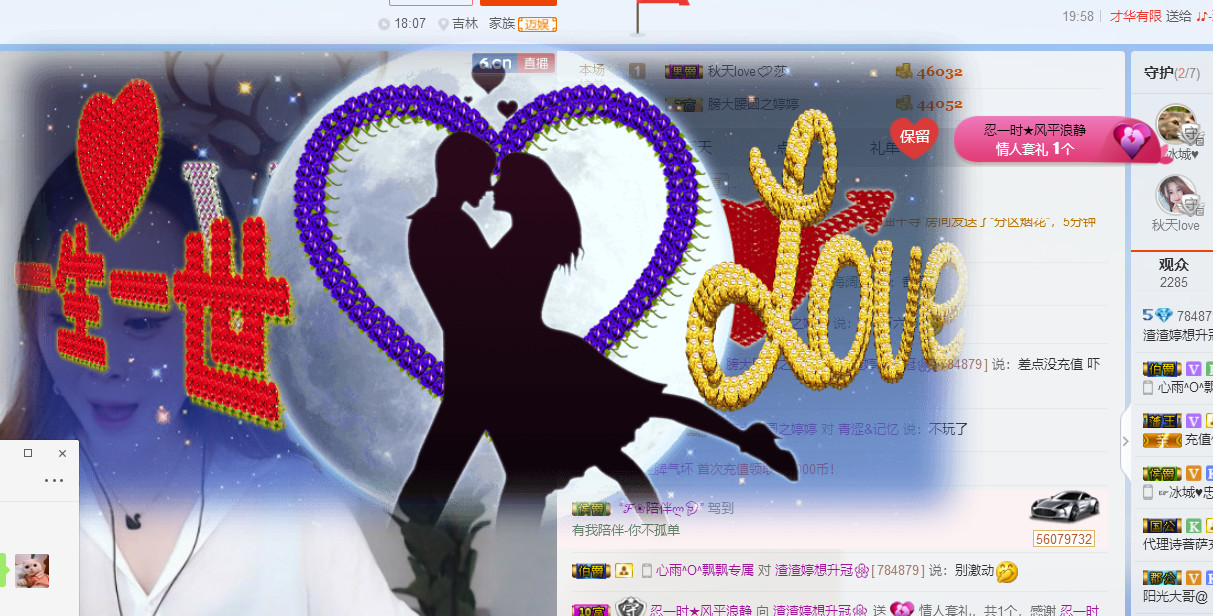
Task: Click the silver sports car entrance icon
Action: (x=1065, y=505)
